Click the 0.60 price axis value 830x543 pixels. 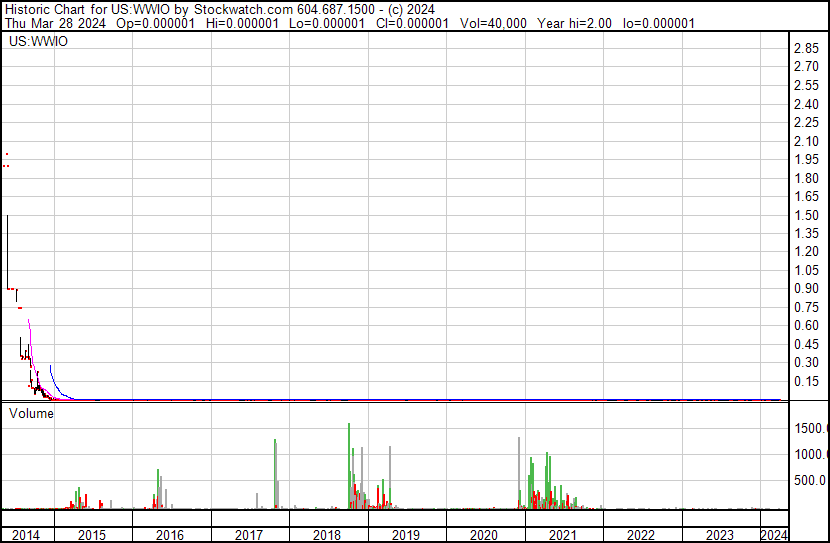coord(806,325)
